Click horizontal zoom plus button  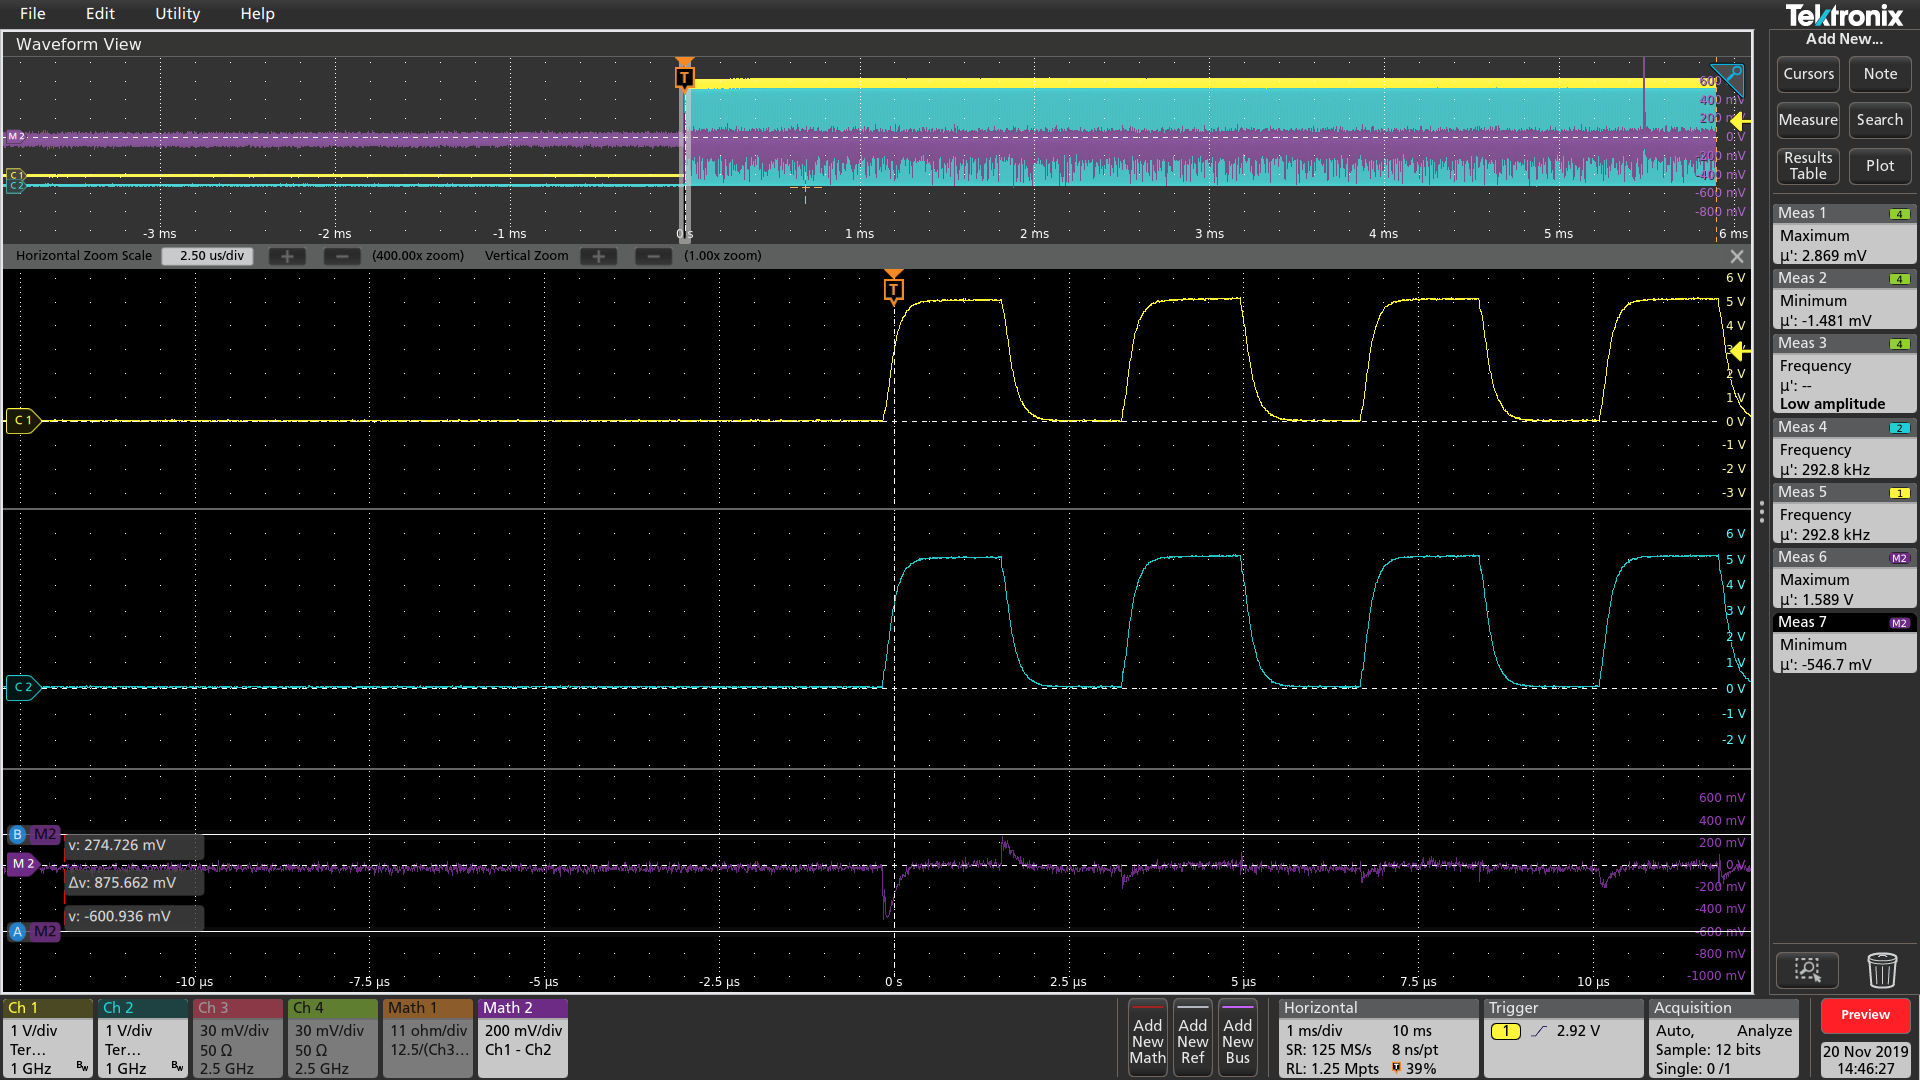(x=287, y=256)
